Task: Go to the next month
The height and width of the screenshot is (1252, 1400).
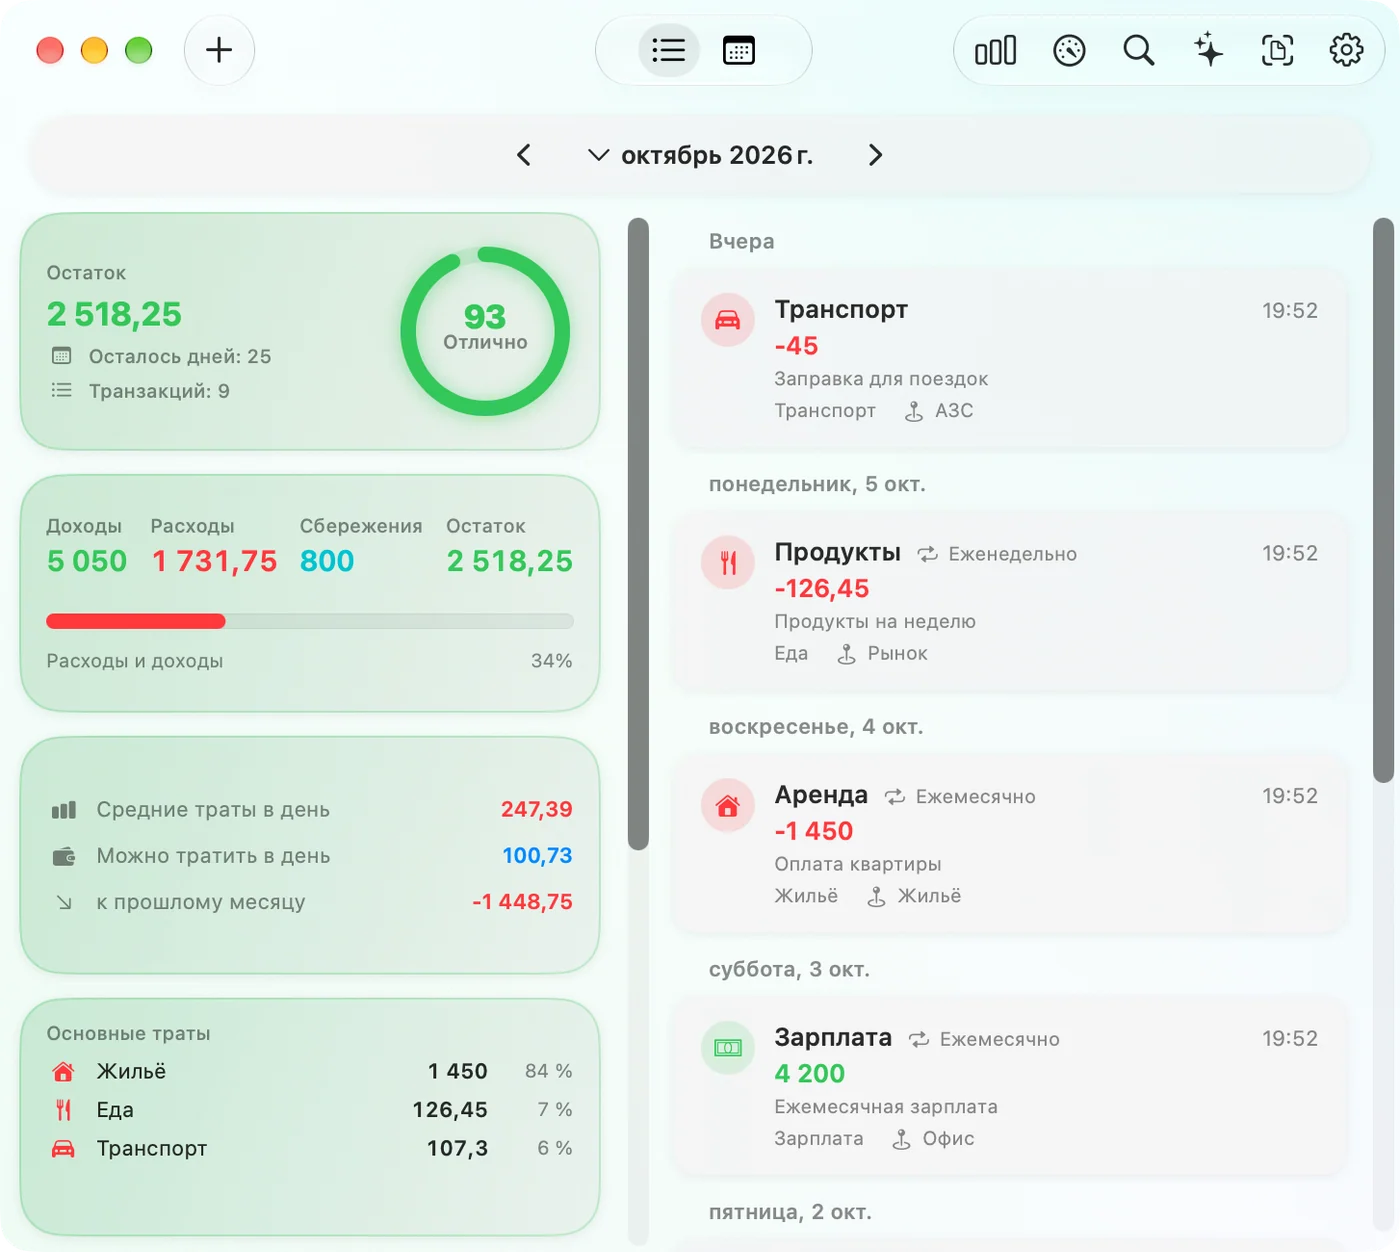Action: 875,155
